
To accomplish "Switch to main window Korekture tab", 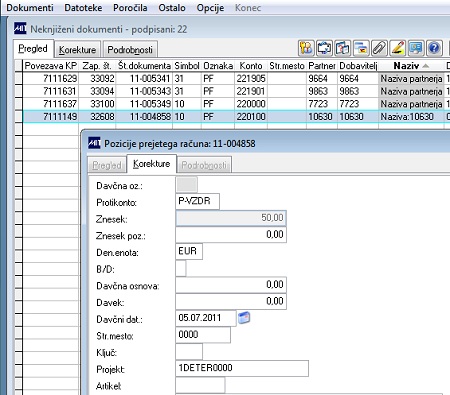I will coord(77,50).
